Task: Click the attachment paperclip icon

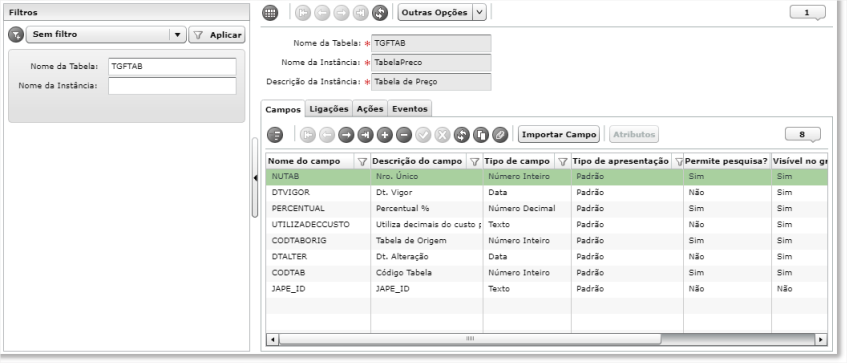Action: pyautogui.click(x=500, y=135)
